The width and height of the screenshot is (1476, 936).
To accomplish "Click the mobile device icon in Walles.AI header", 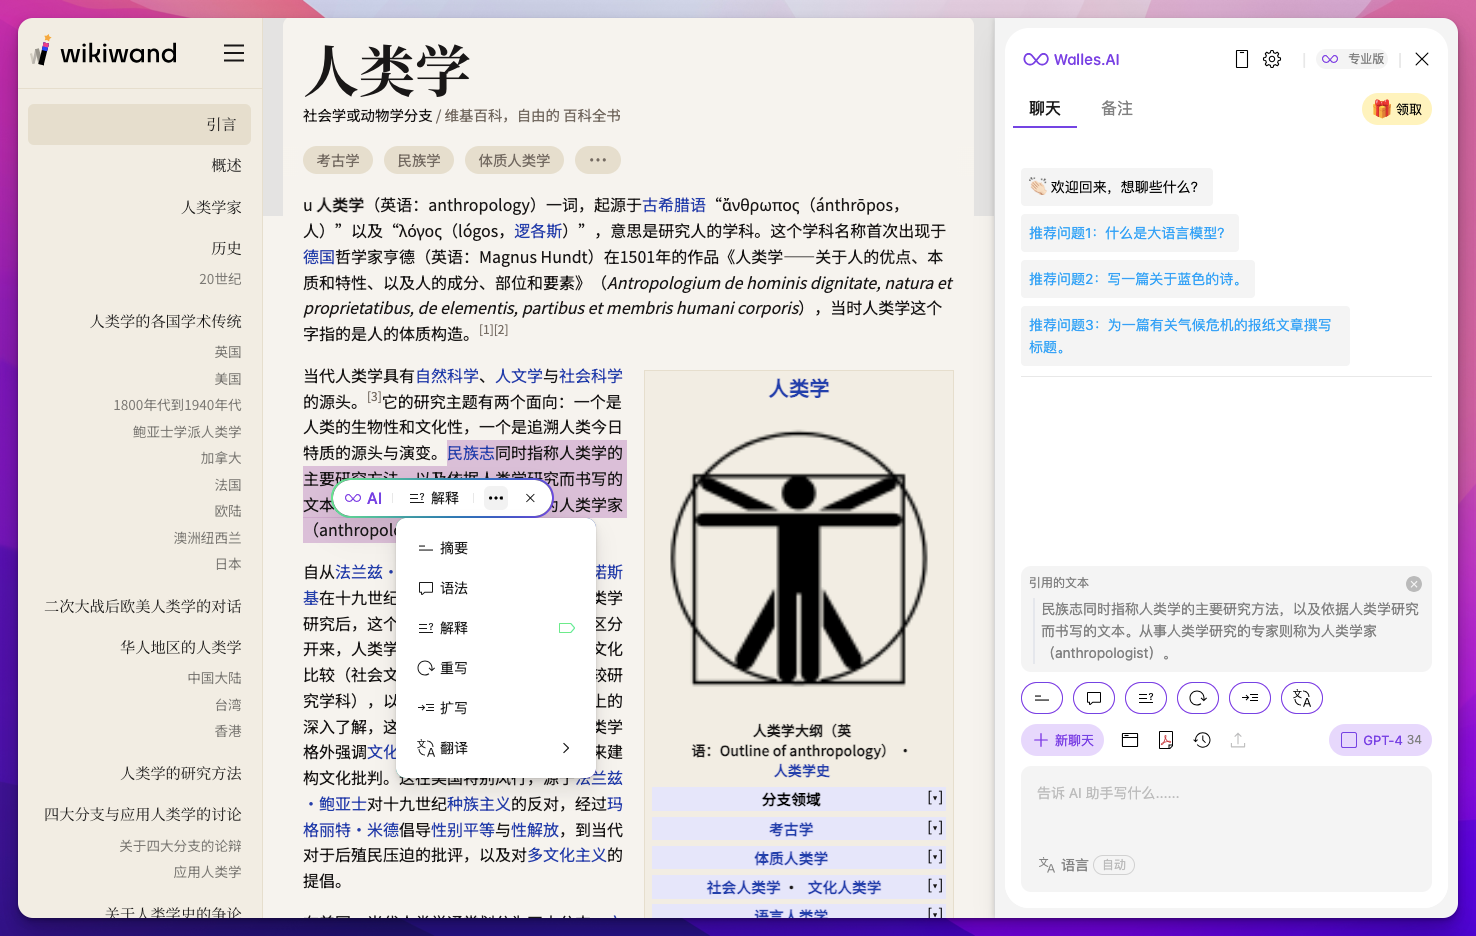I will tap(1242, 59).
